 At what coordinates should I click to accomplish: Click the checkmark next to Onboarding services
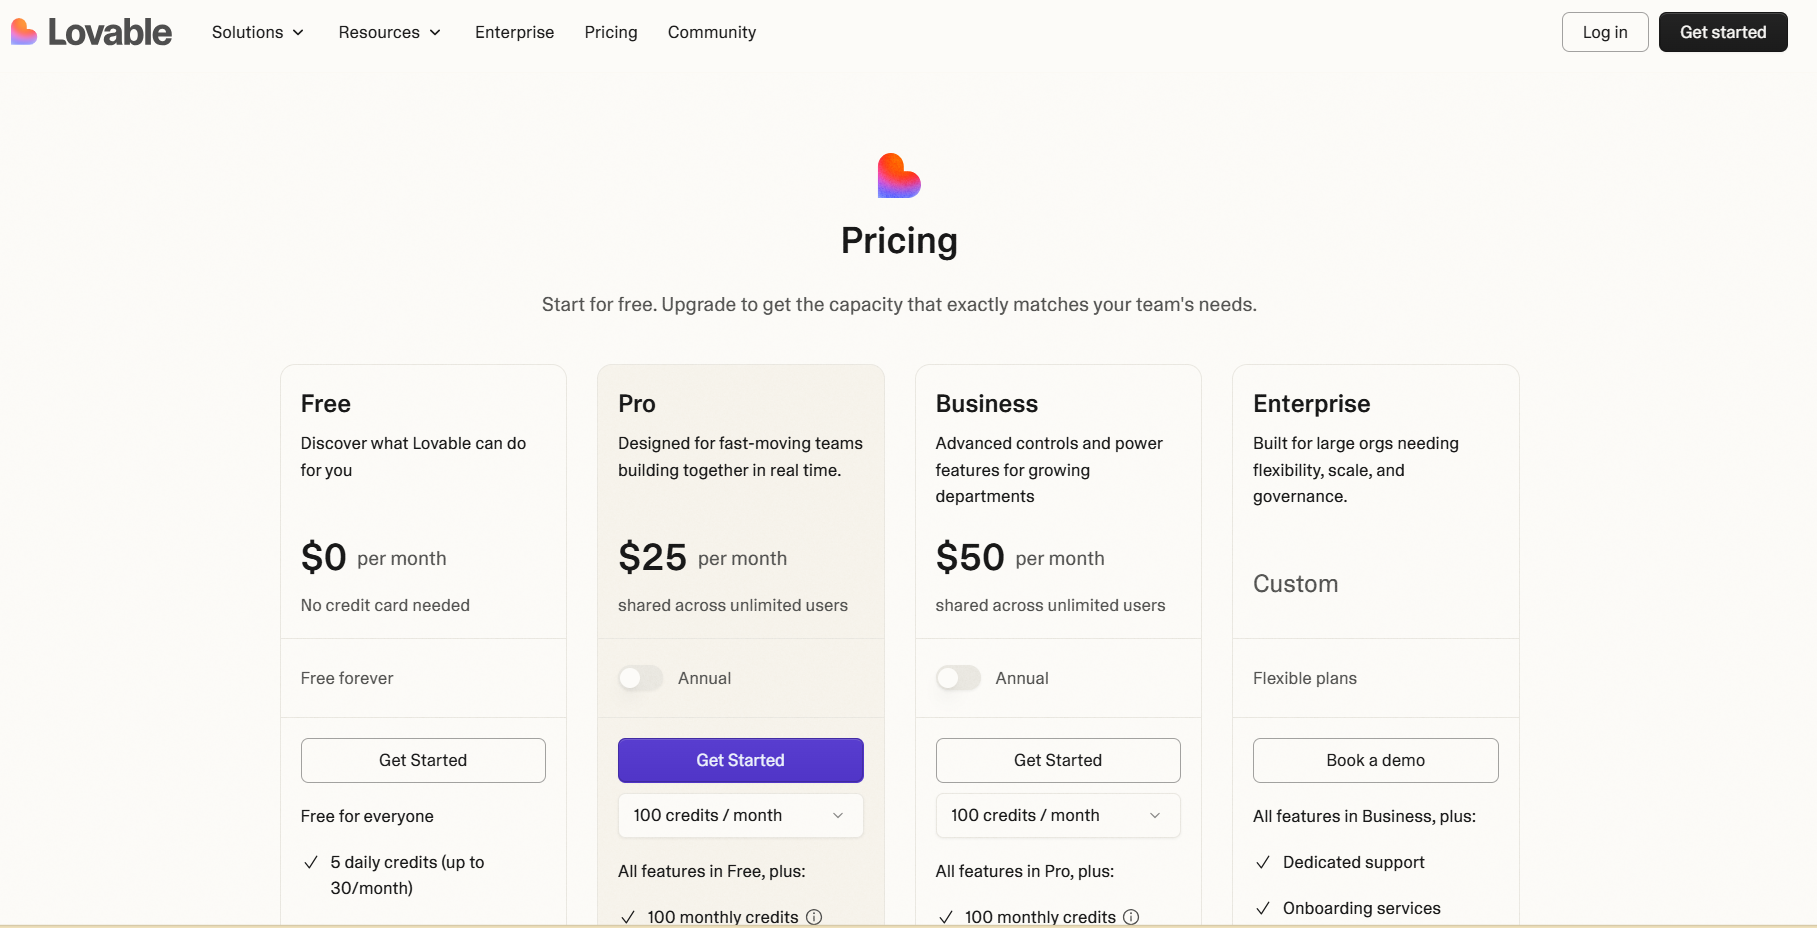click(1263, 908)
